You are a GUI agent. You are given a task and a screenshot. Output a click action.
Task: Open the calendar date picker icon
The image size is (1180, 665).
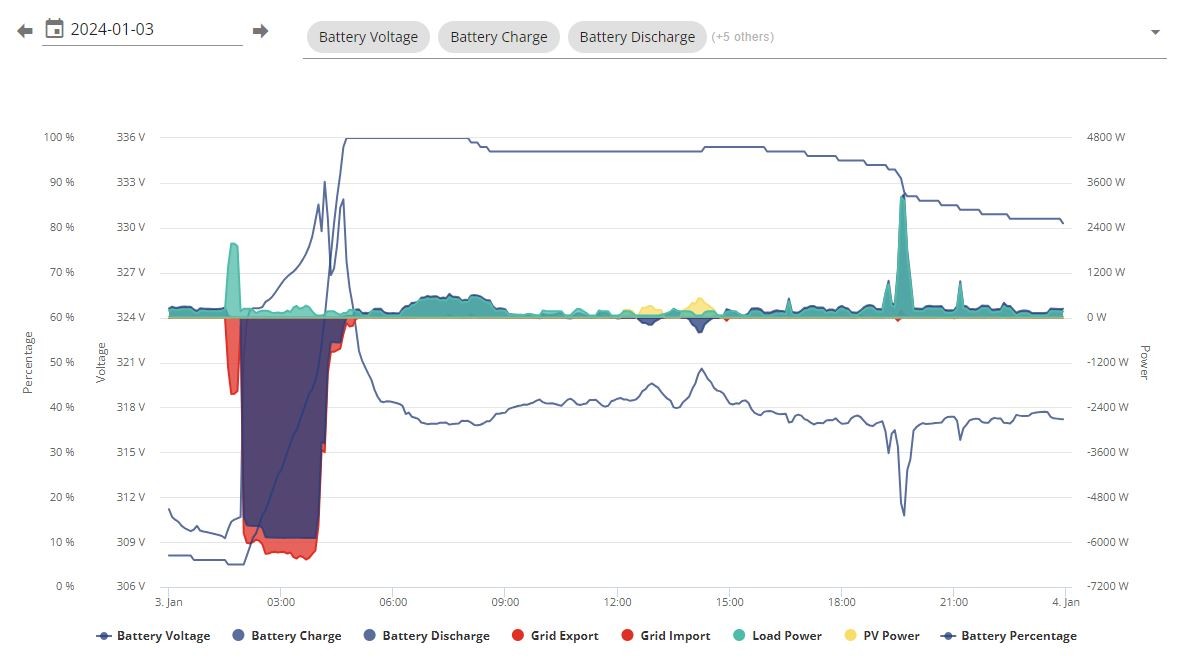(54, 29)
